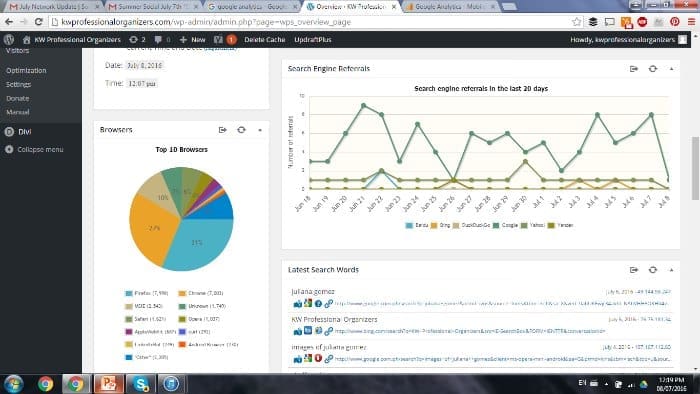Image resolution: width=700 pixels, height=394 pixels.
Task: Click the Chrome legend color swatch
Action: (182, 294)
